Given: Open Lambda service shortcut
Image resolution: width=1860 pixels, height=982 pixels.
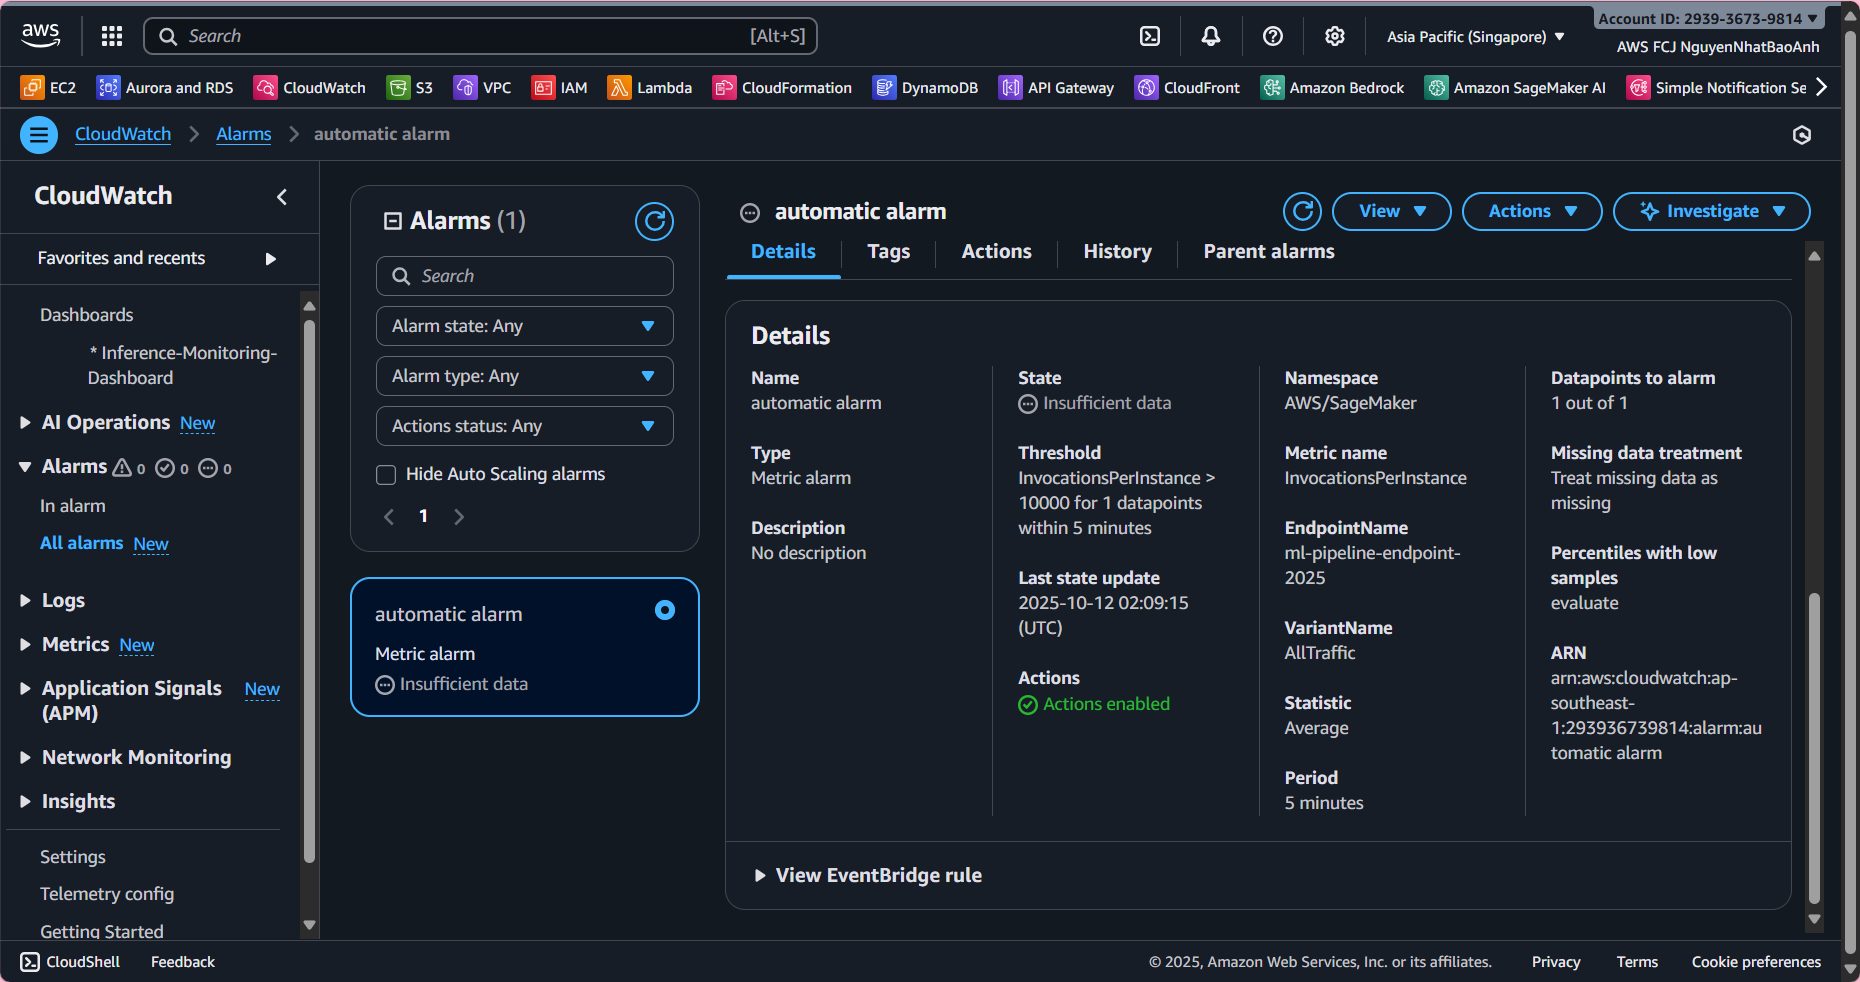Looking at the screenshot, I should coord(650,88).
